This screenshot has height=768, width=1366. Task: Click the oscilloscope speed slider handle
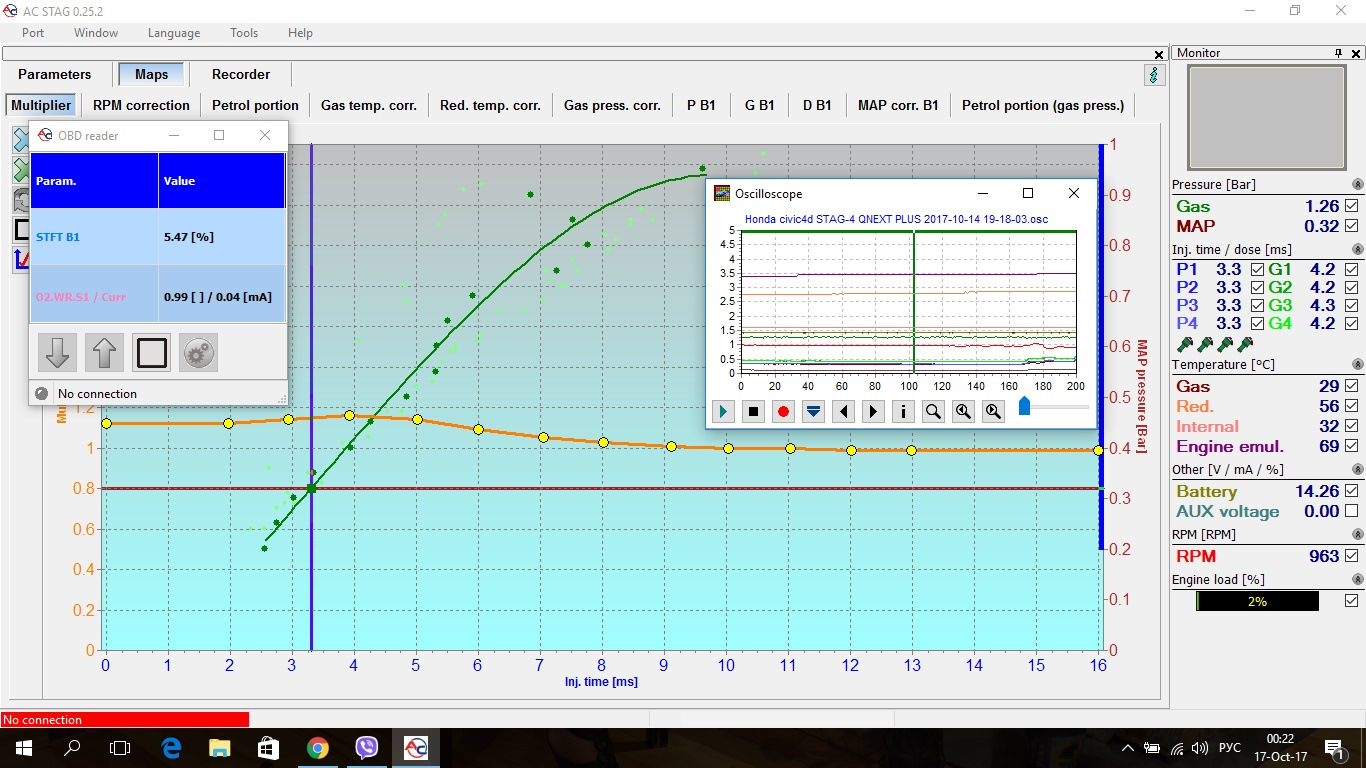click(x=1024, y=406)
